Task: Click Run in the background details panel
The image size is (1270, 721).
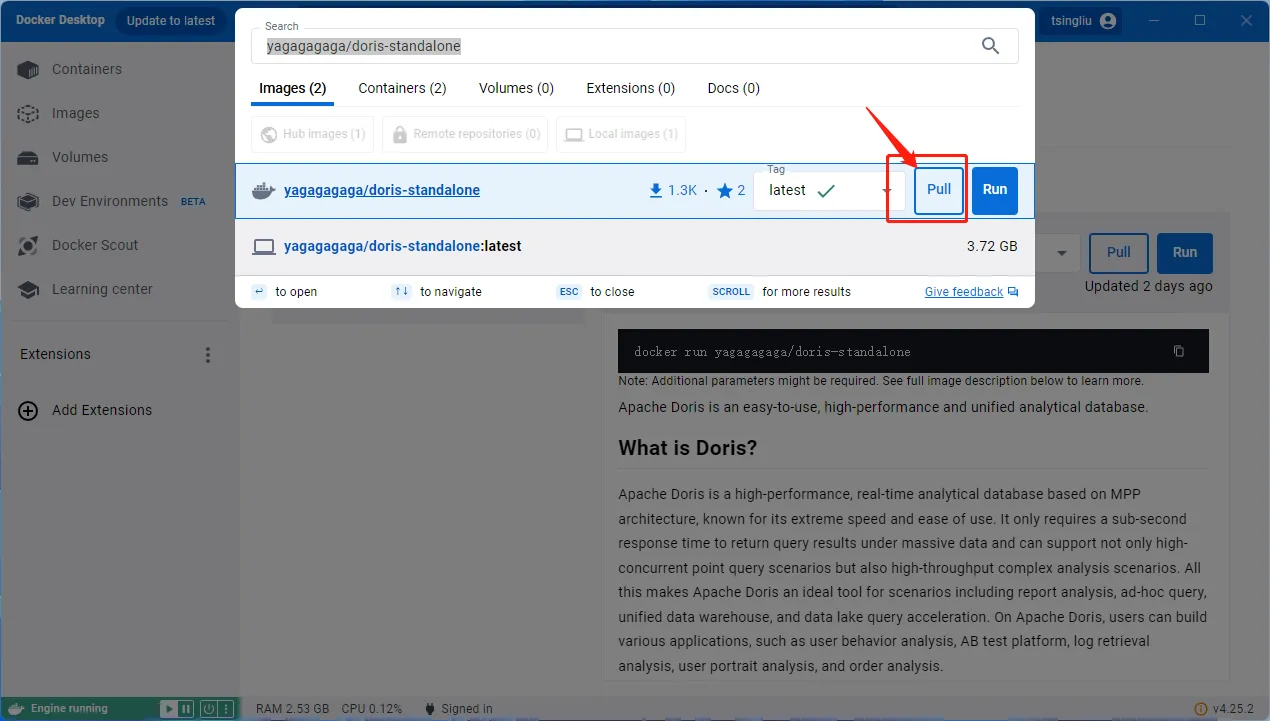Action: [x=1185, y=253]
